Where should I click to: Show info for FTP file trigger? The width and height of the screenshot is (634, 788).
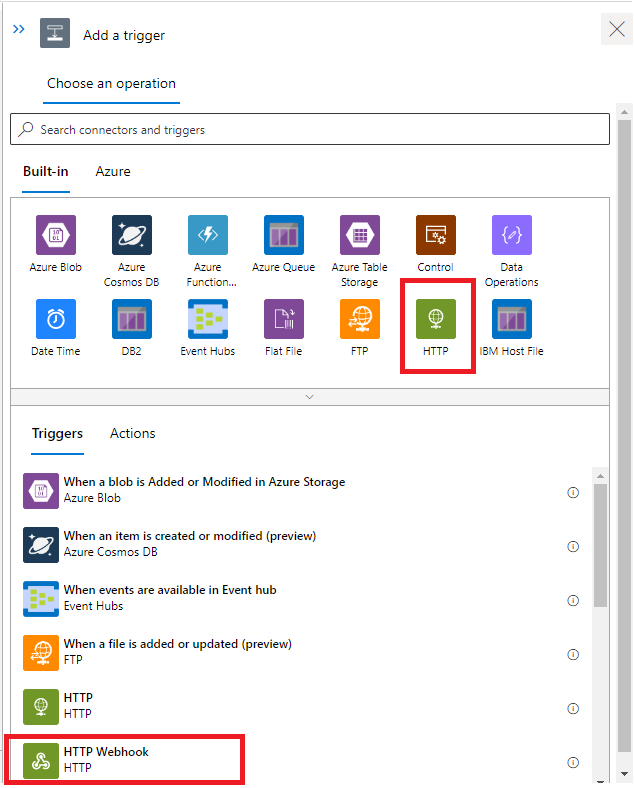click(573, 654)
